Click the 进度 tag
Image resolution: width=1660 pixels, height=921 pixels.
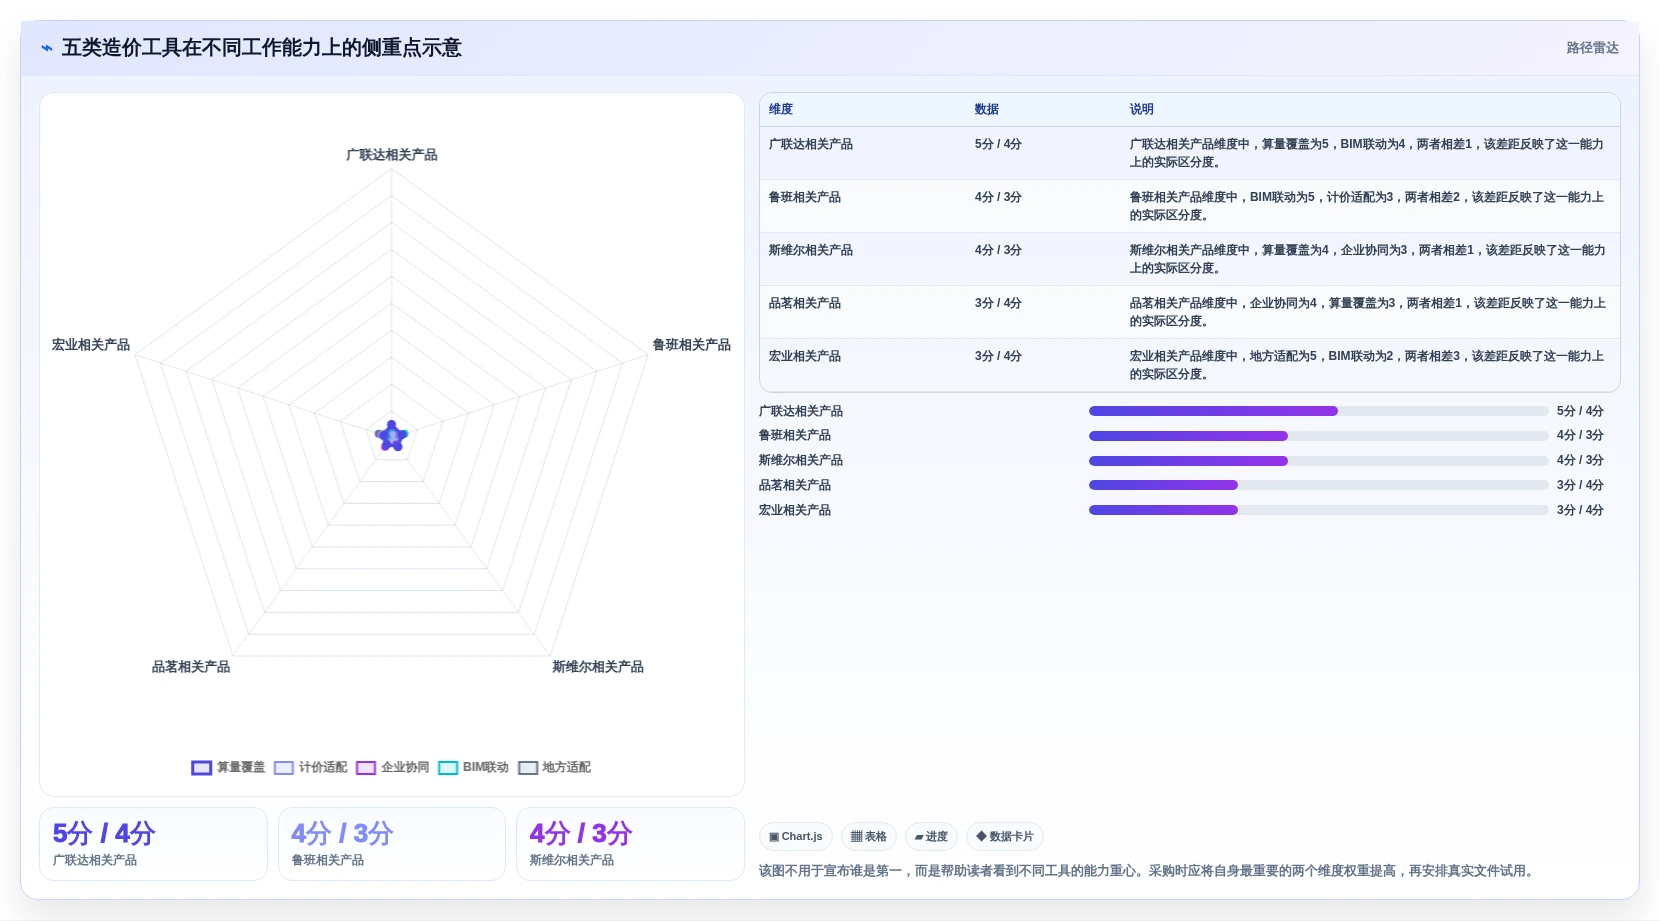click(x=931, y=836)
